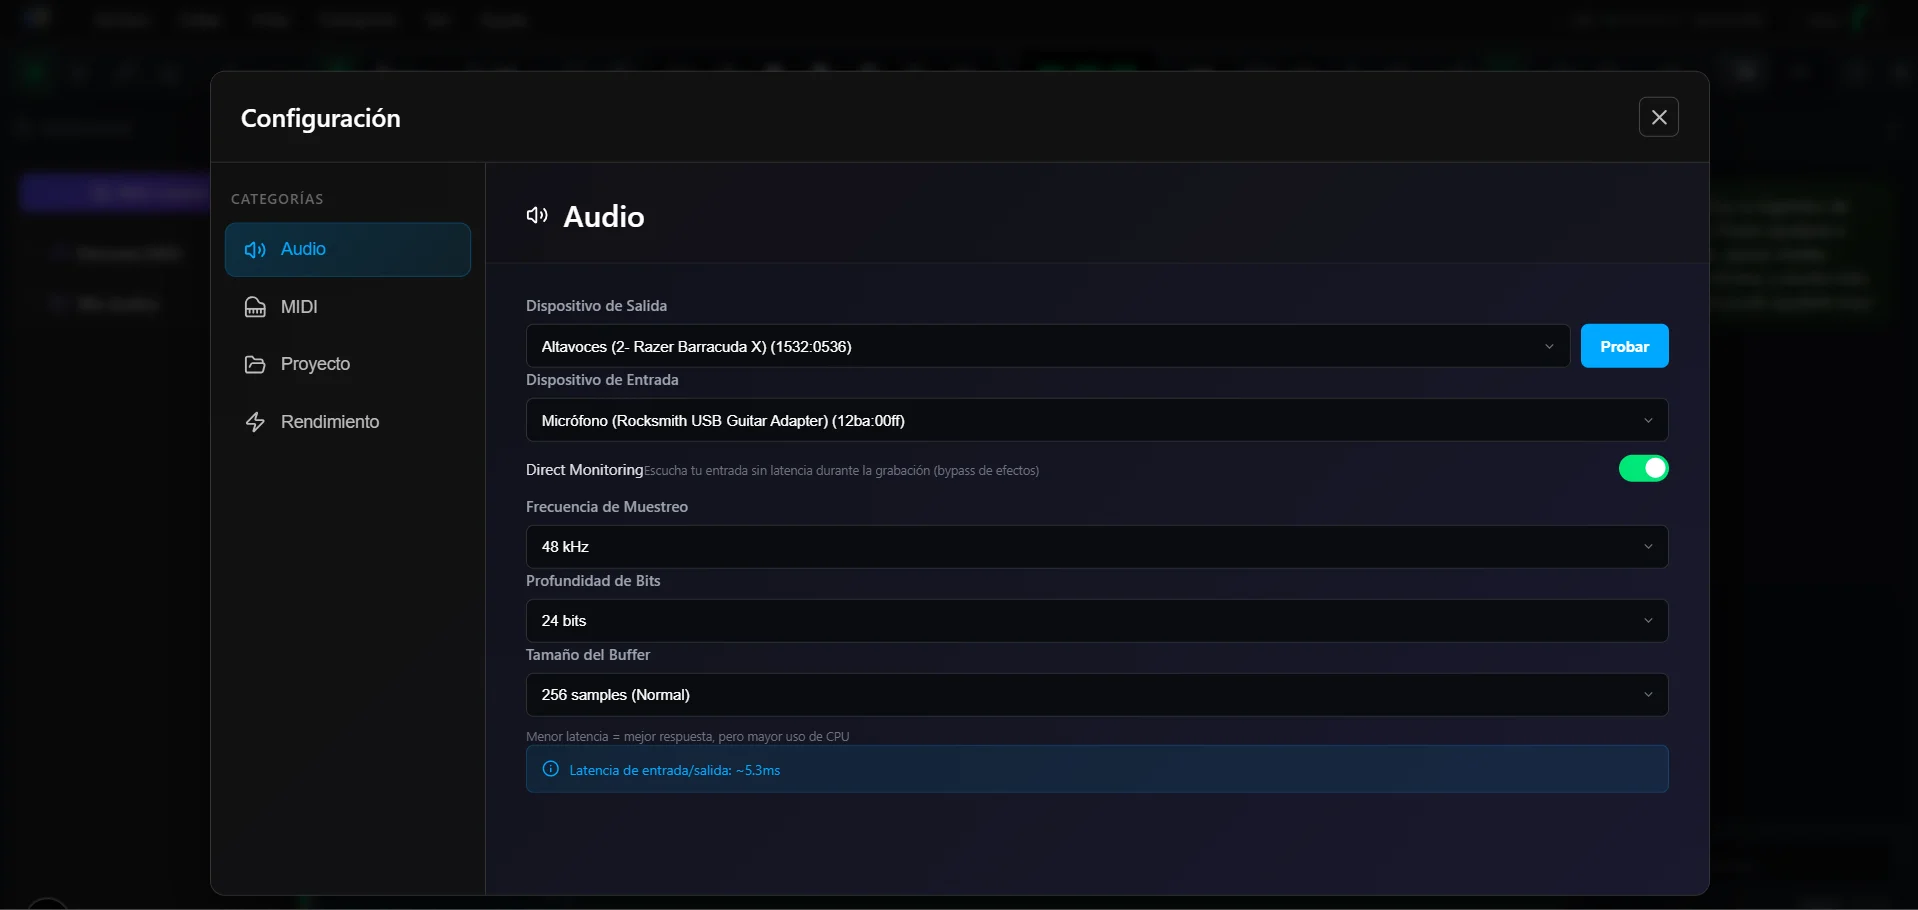Open the Rendimiento settings category
Image resolution: width=1918 pixels, height=910 pixels.
tap(330, 422)
